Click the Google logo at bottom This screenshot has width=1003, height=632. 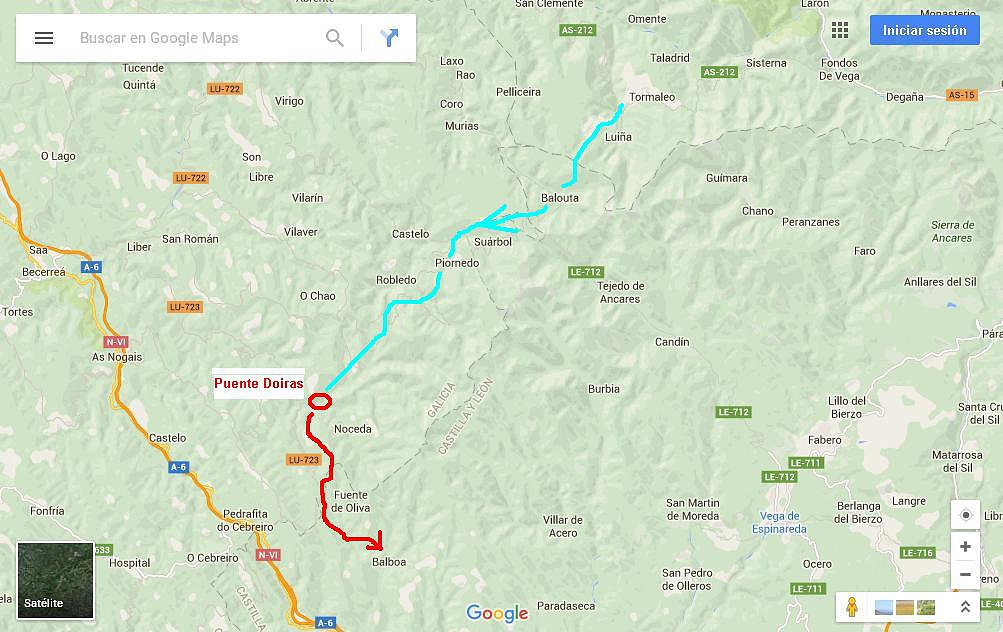(497, 613)
